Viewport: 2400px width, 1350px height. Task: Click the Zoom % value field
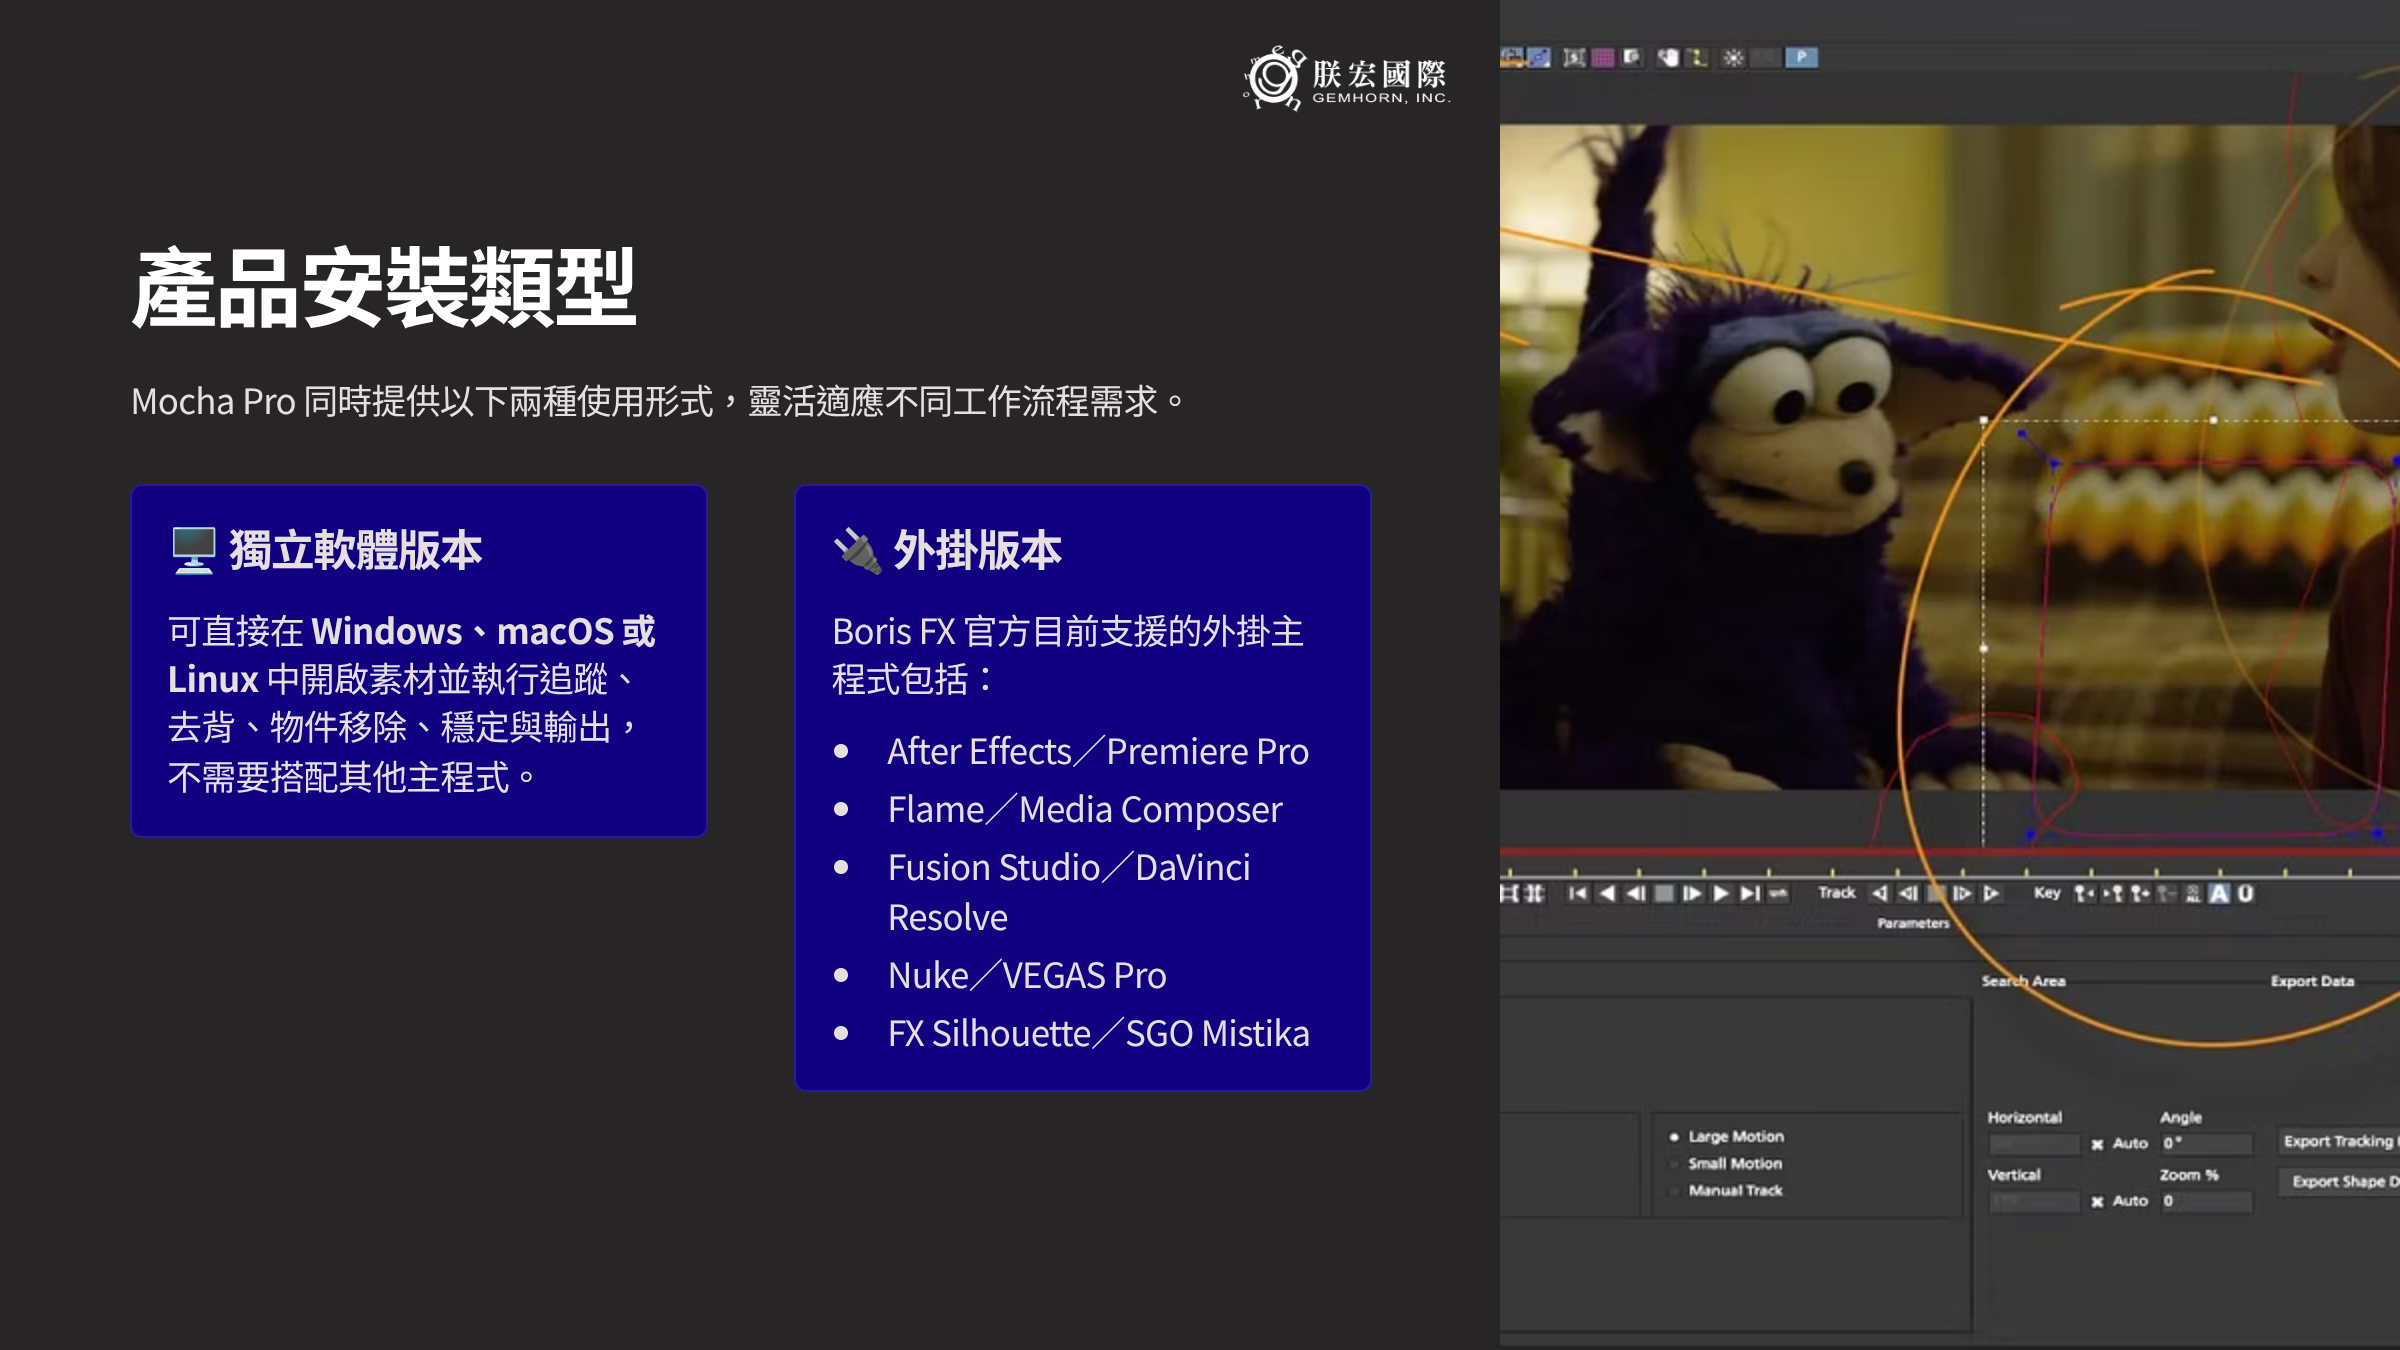pos(2206,1201)
